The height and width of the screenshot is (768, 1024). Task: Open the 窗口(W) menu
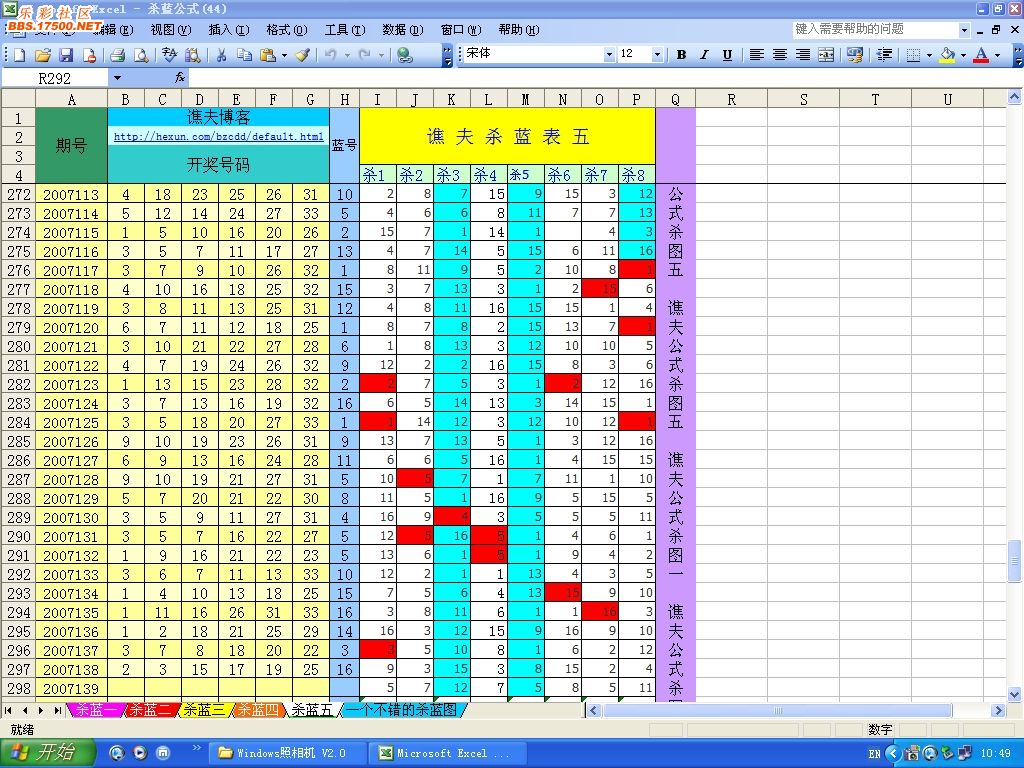[460, 29]
